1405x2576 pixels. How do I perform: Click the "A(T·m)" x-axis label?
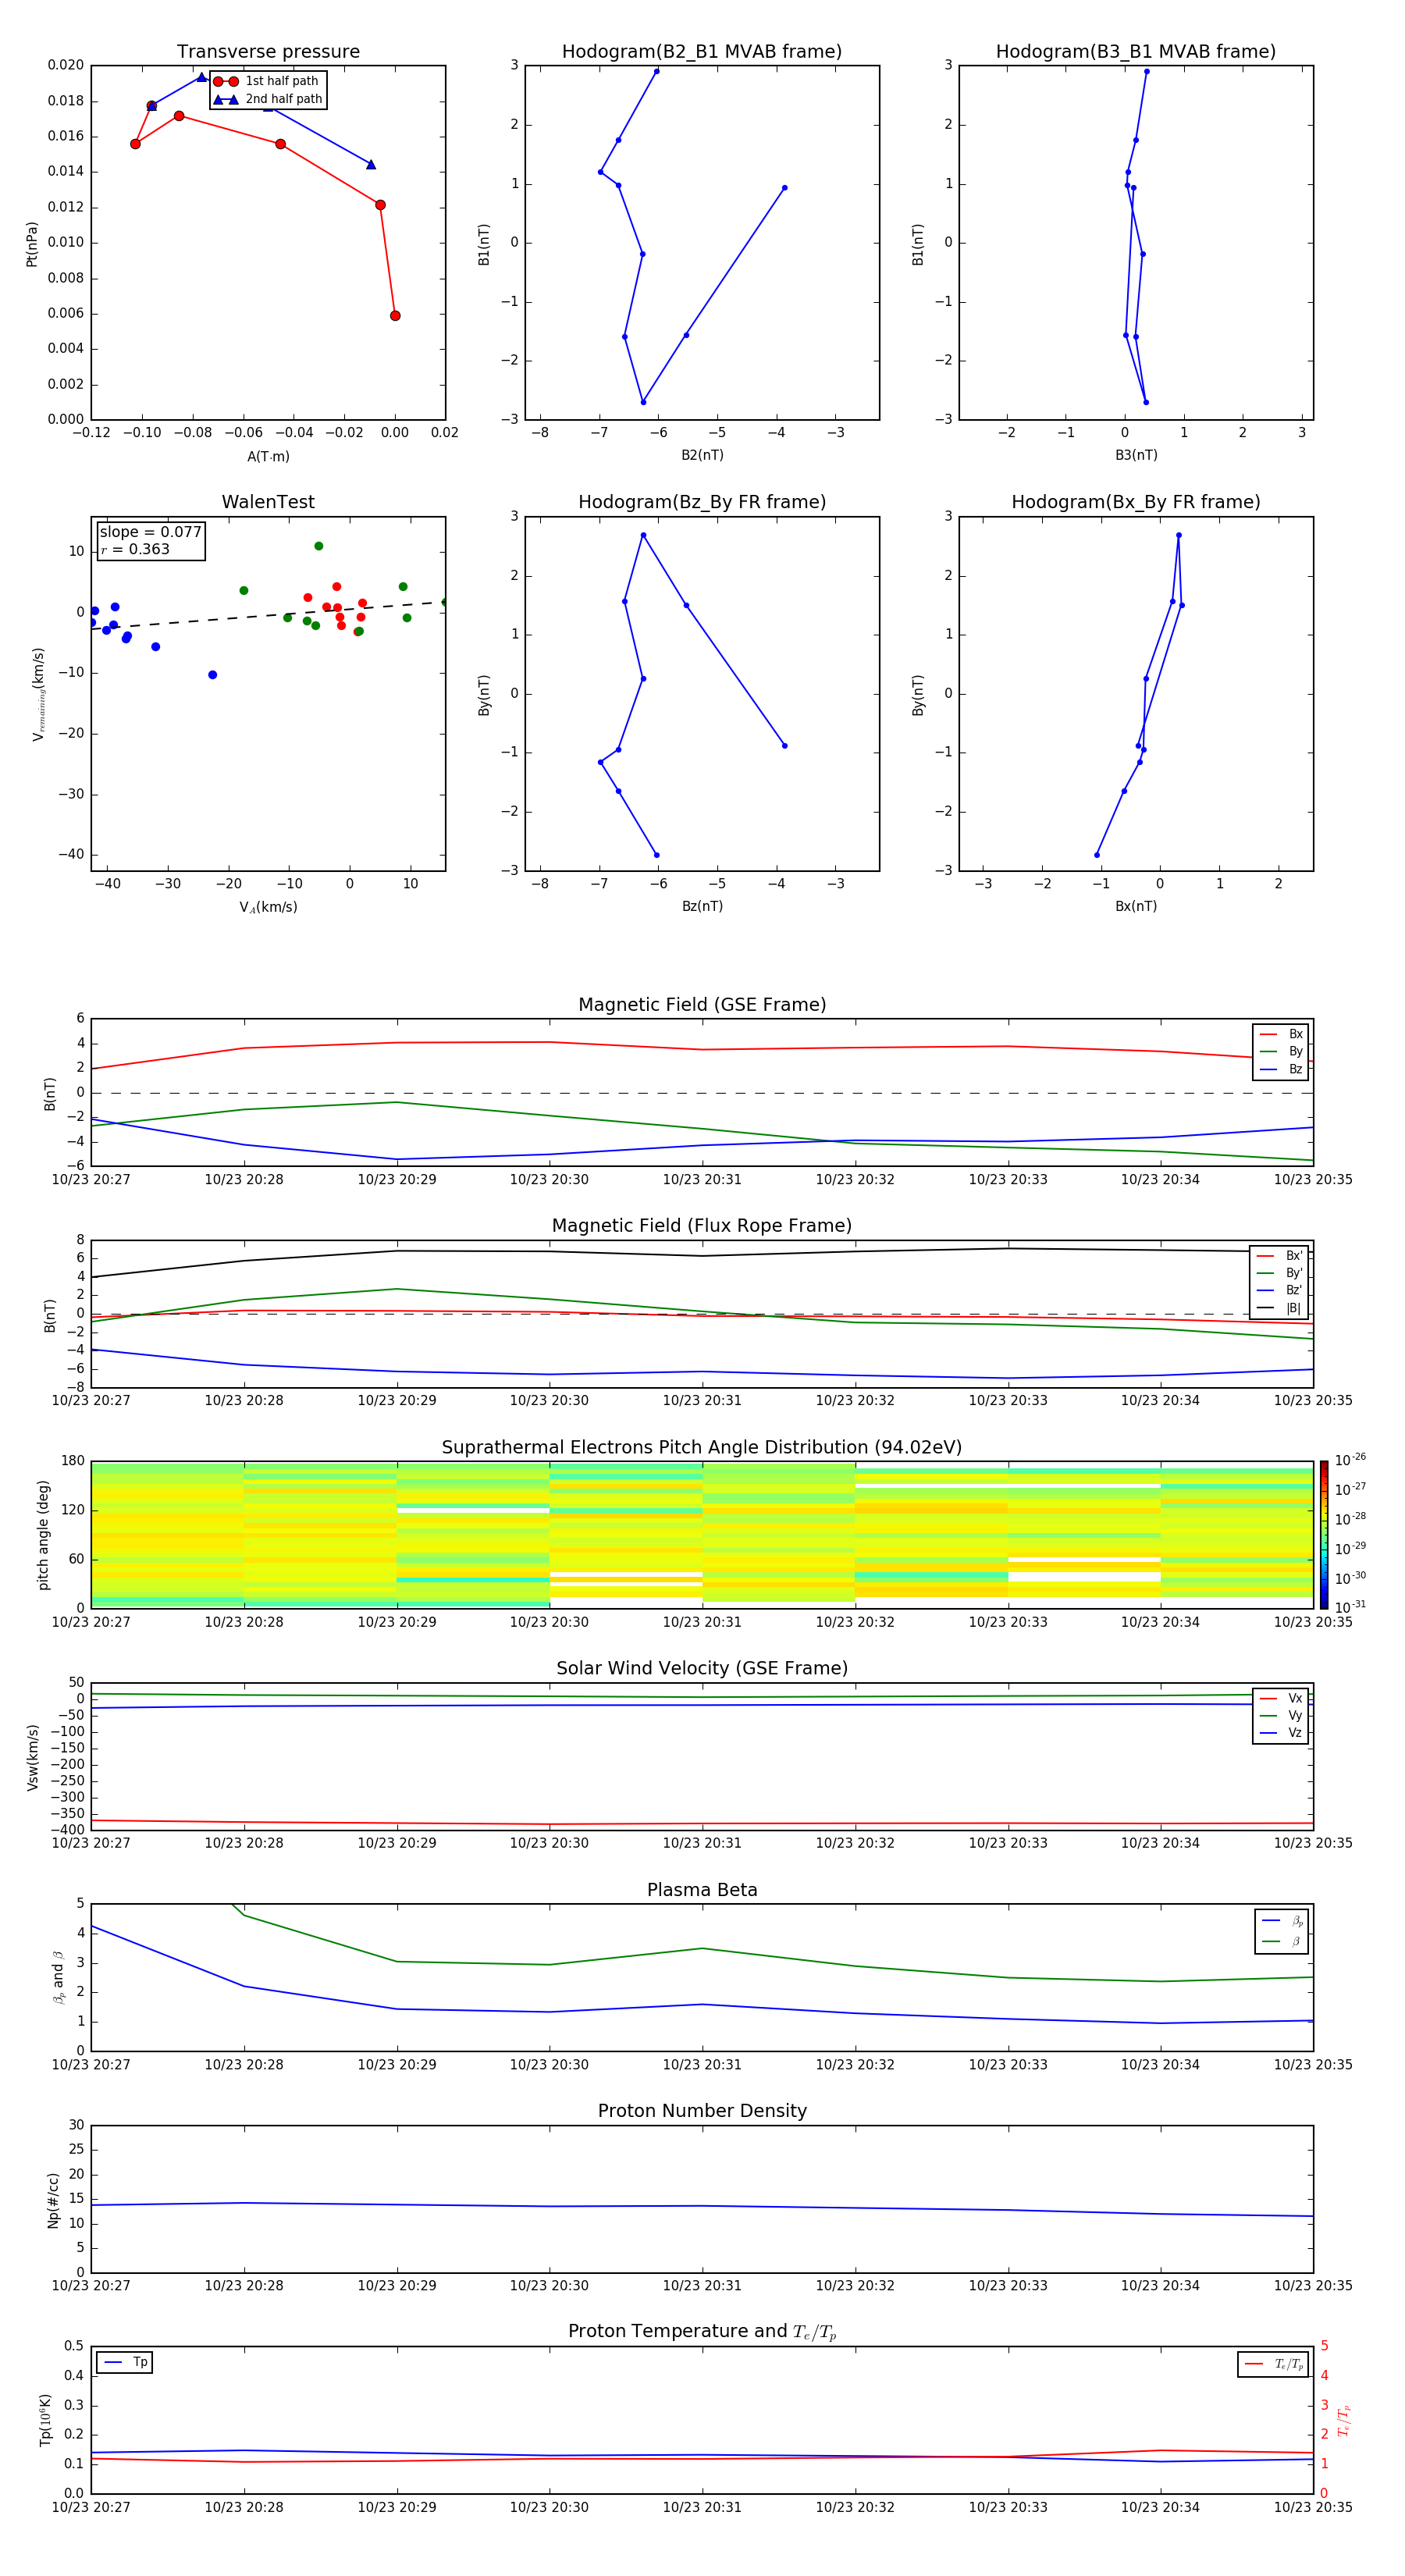268,456
